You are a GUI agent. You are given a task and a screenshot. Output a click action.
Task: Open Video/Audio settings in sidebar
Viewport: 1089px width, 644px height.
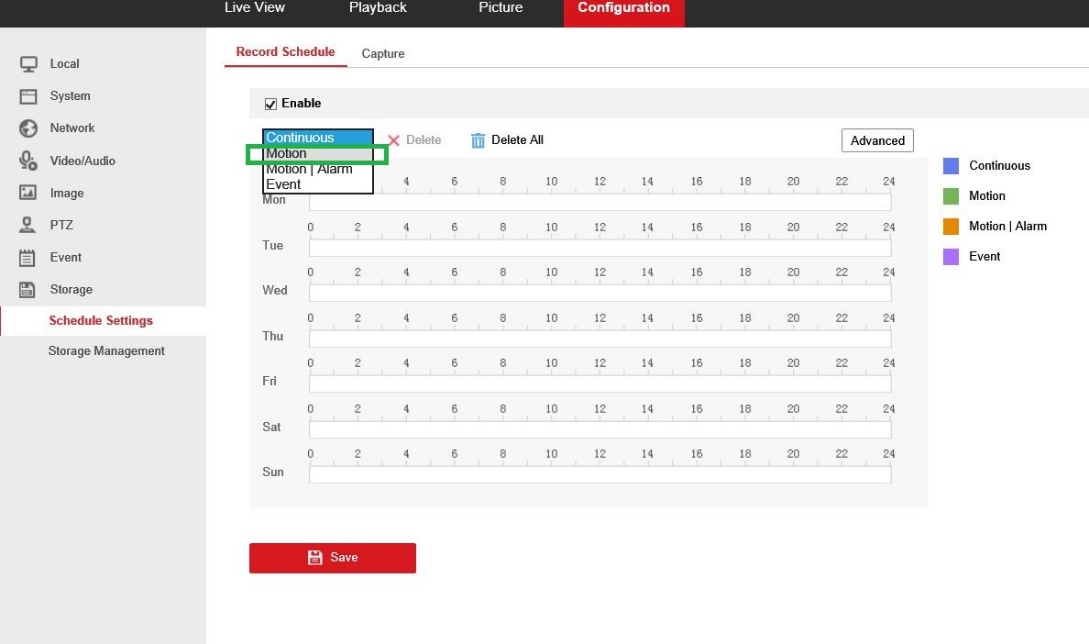point(83,160)
